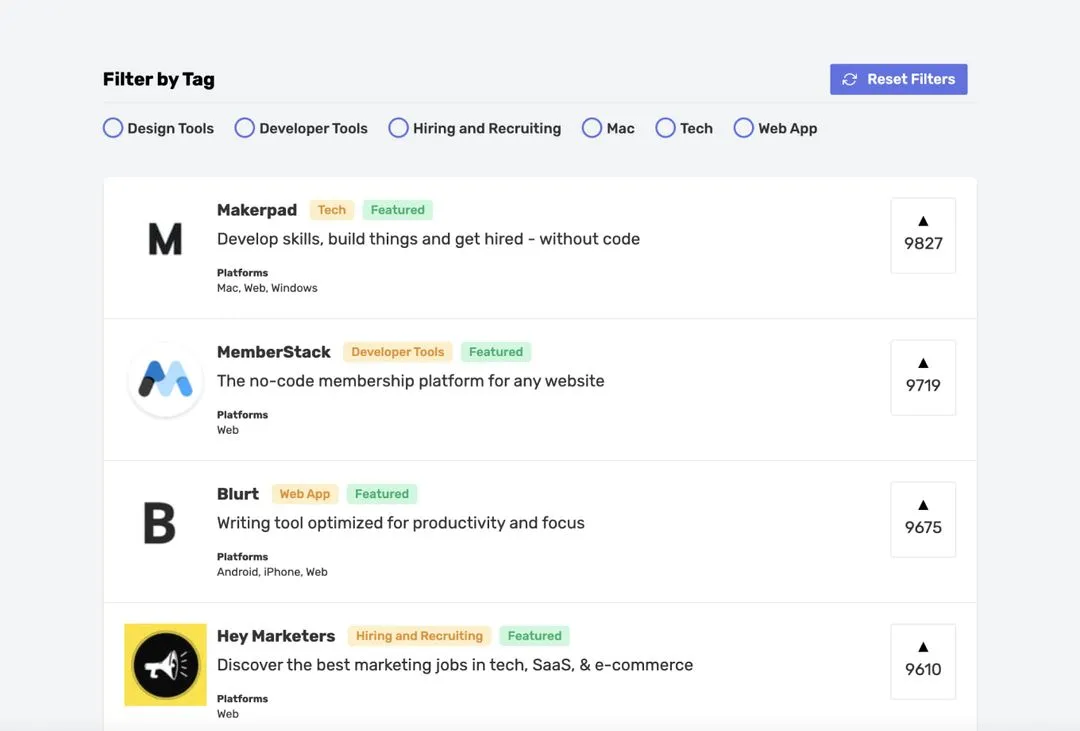
Task: Open the Makerpad product listing
Action: (257, 210)
